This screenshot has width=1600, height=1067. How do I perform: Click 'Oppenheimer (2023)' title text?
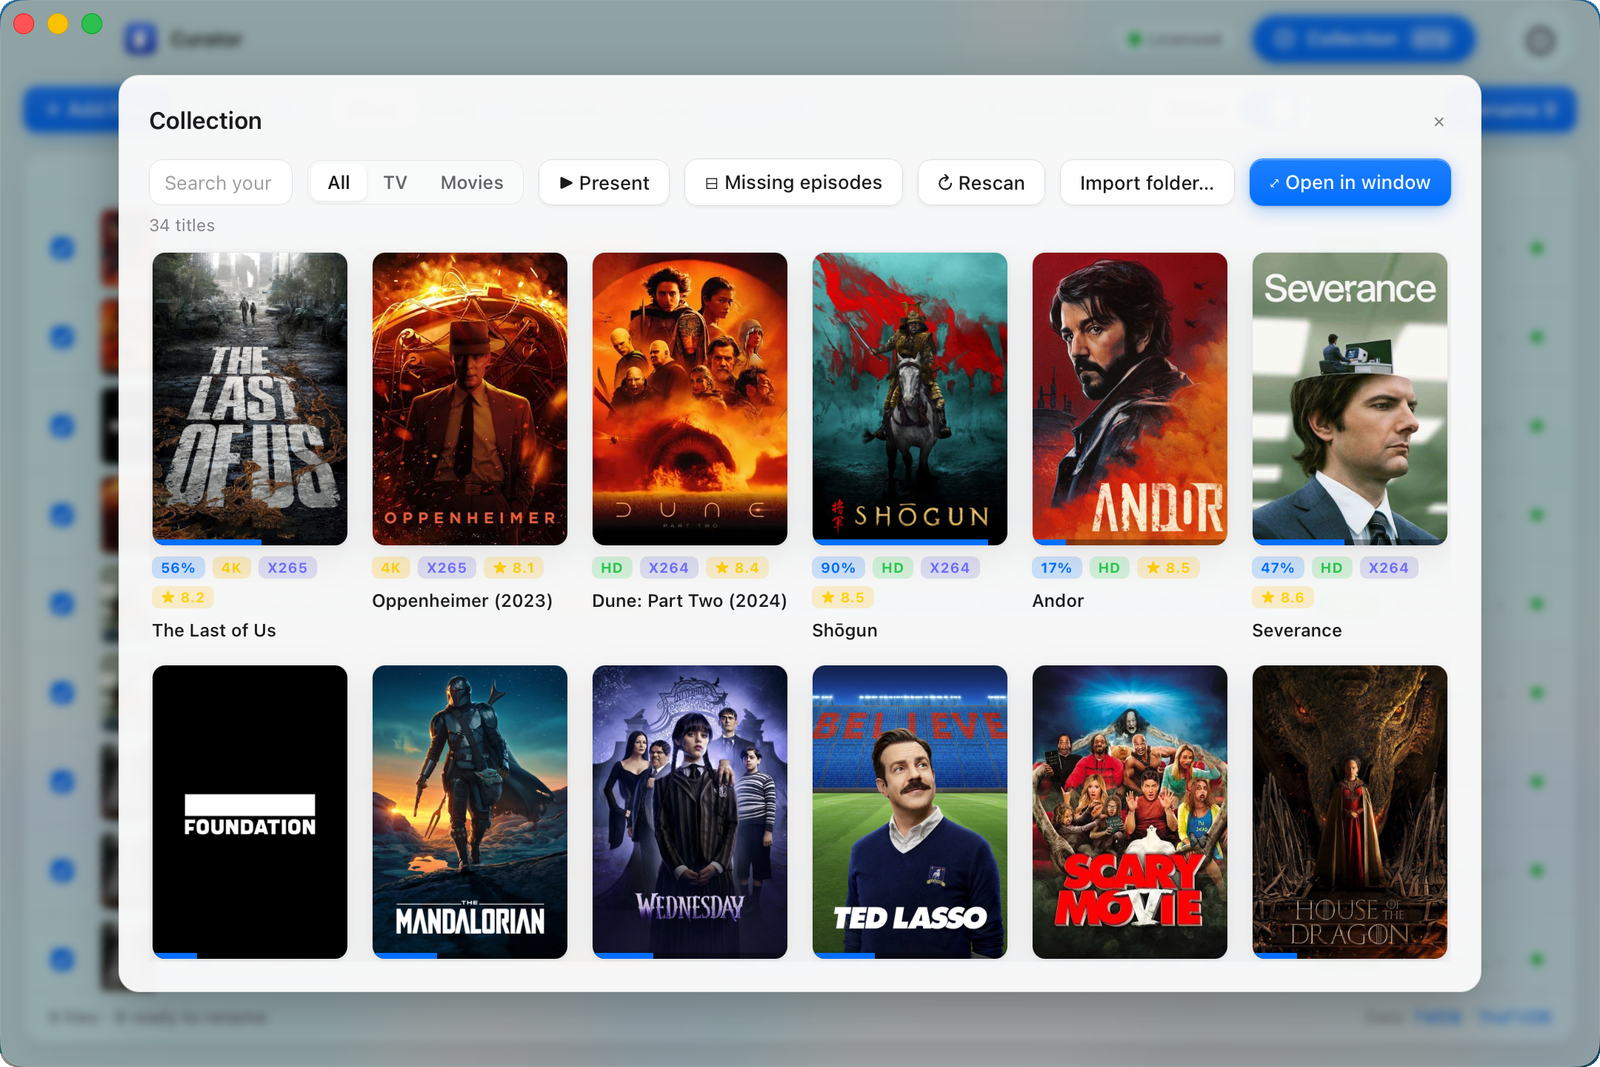[x=462, y=601]
